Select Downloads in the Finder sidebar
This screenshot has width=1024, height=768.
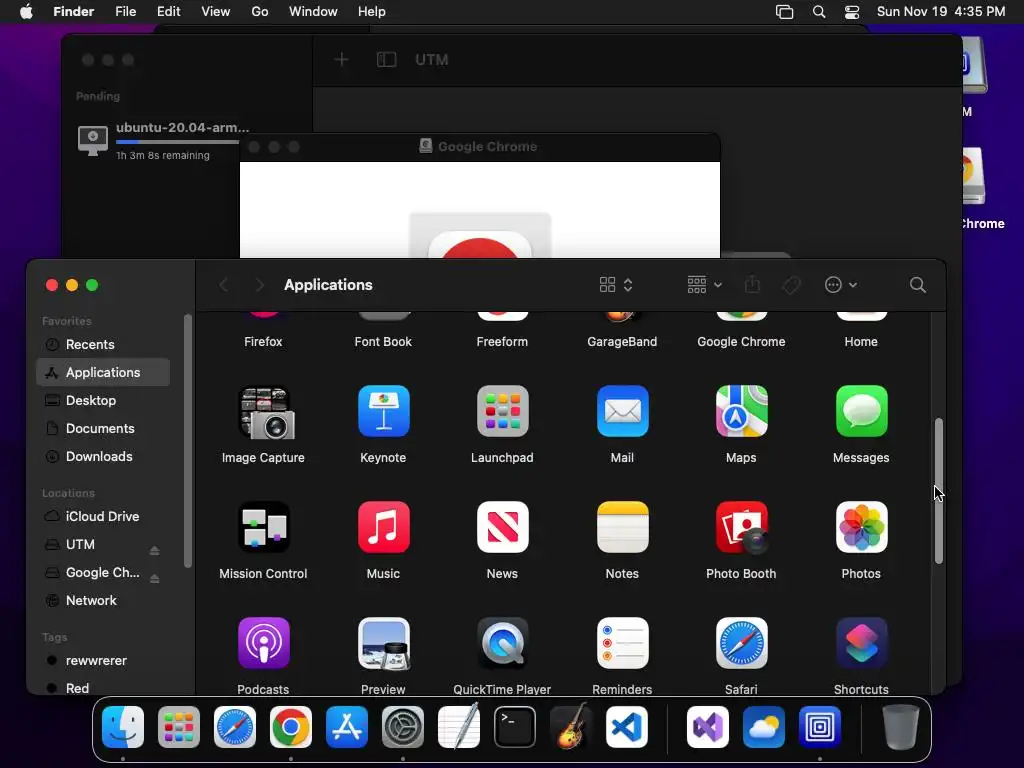pyautogui.click(x=103, y=456)
